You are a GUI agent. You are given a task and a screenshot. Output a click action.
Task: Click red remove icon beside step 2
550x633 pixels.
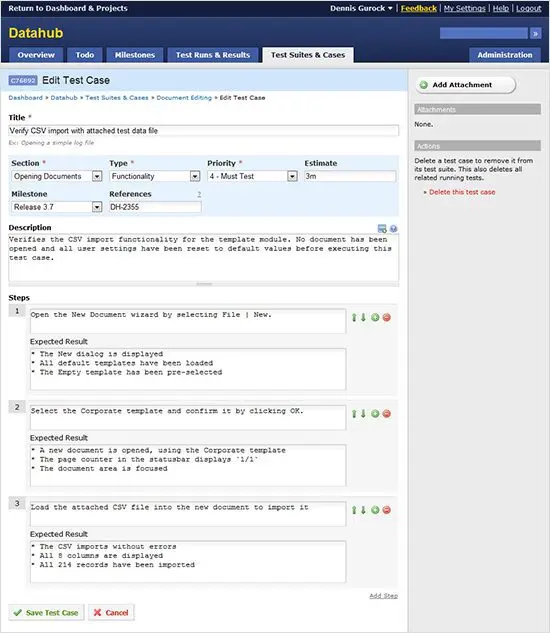(386, 413)
